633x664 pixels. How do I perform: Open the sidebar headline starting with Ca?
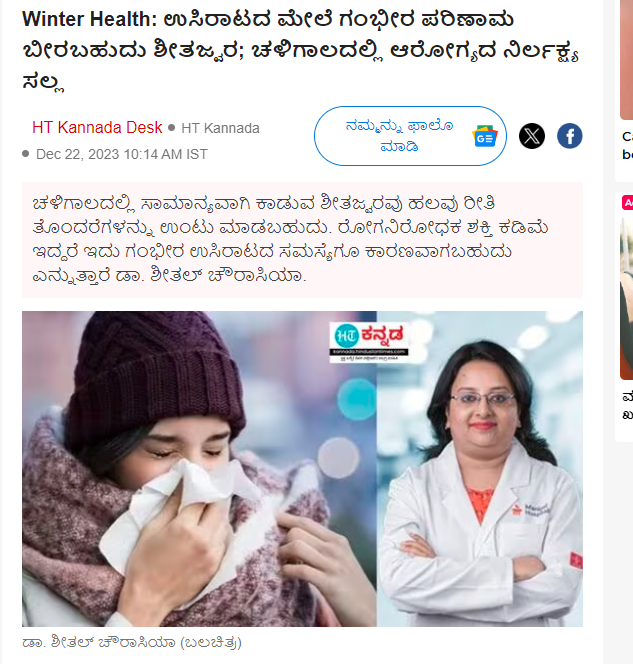tap(627, 145)
